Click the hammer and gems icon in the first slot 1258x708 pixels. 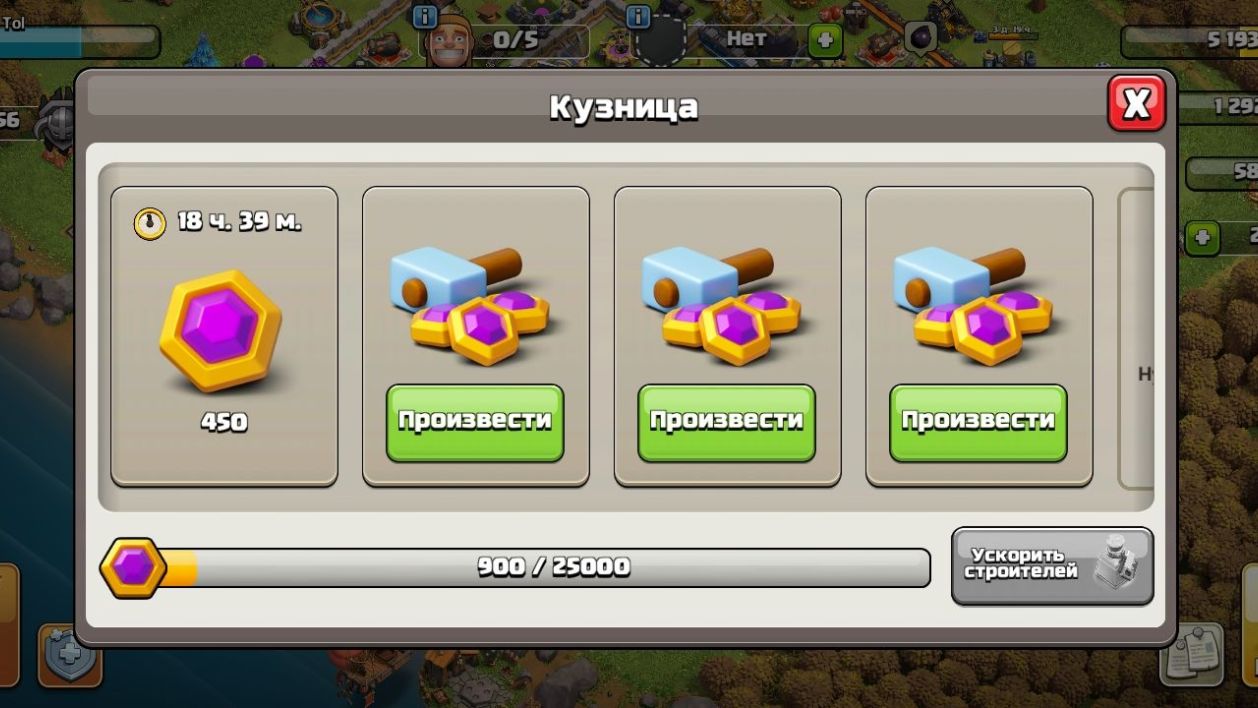(468, 304)
